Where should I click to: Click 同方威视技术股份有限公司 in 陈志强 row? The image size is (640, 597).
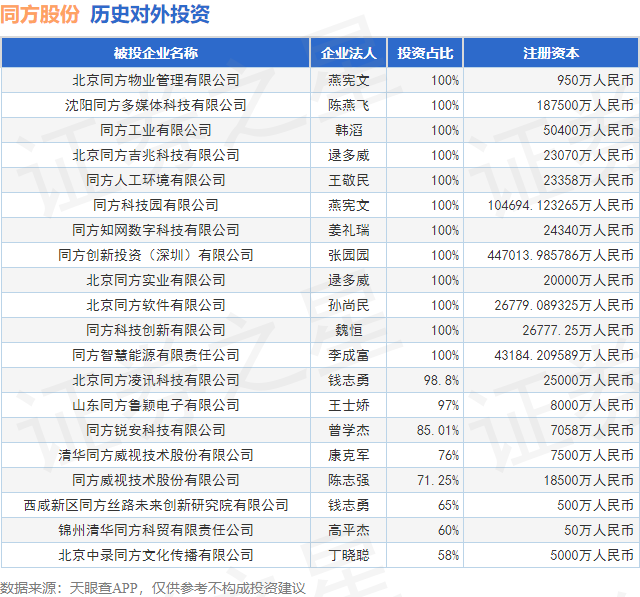[156, 480]
